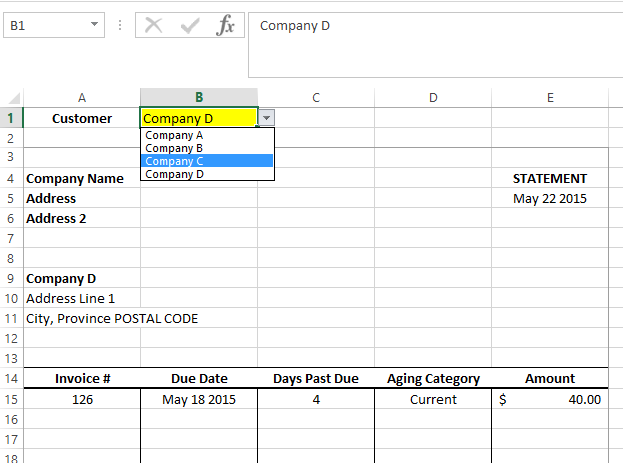
Task: Select the May 22 2015 date cell
Action: click(550, 198)
